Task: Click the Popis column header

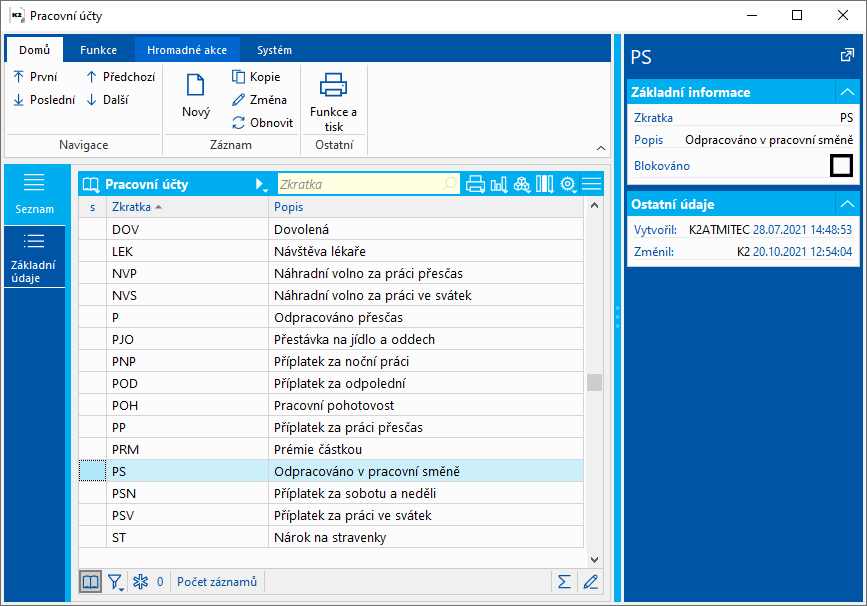Action: (x=426, y=207)
